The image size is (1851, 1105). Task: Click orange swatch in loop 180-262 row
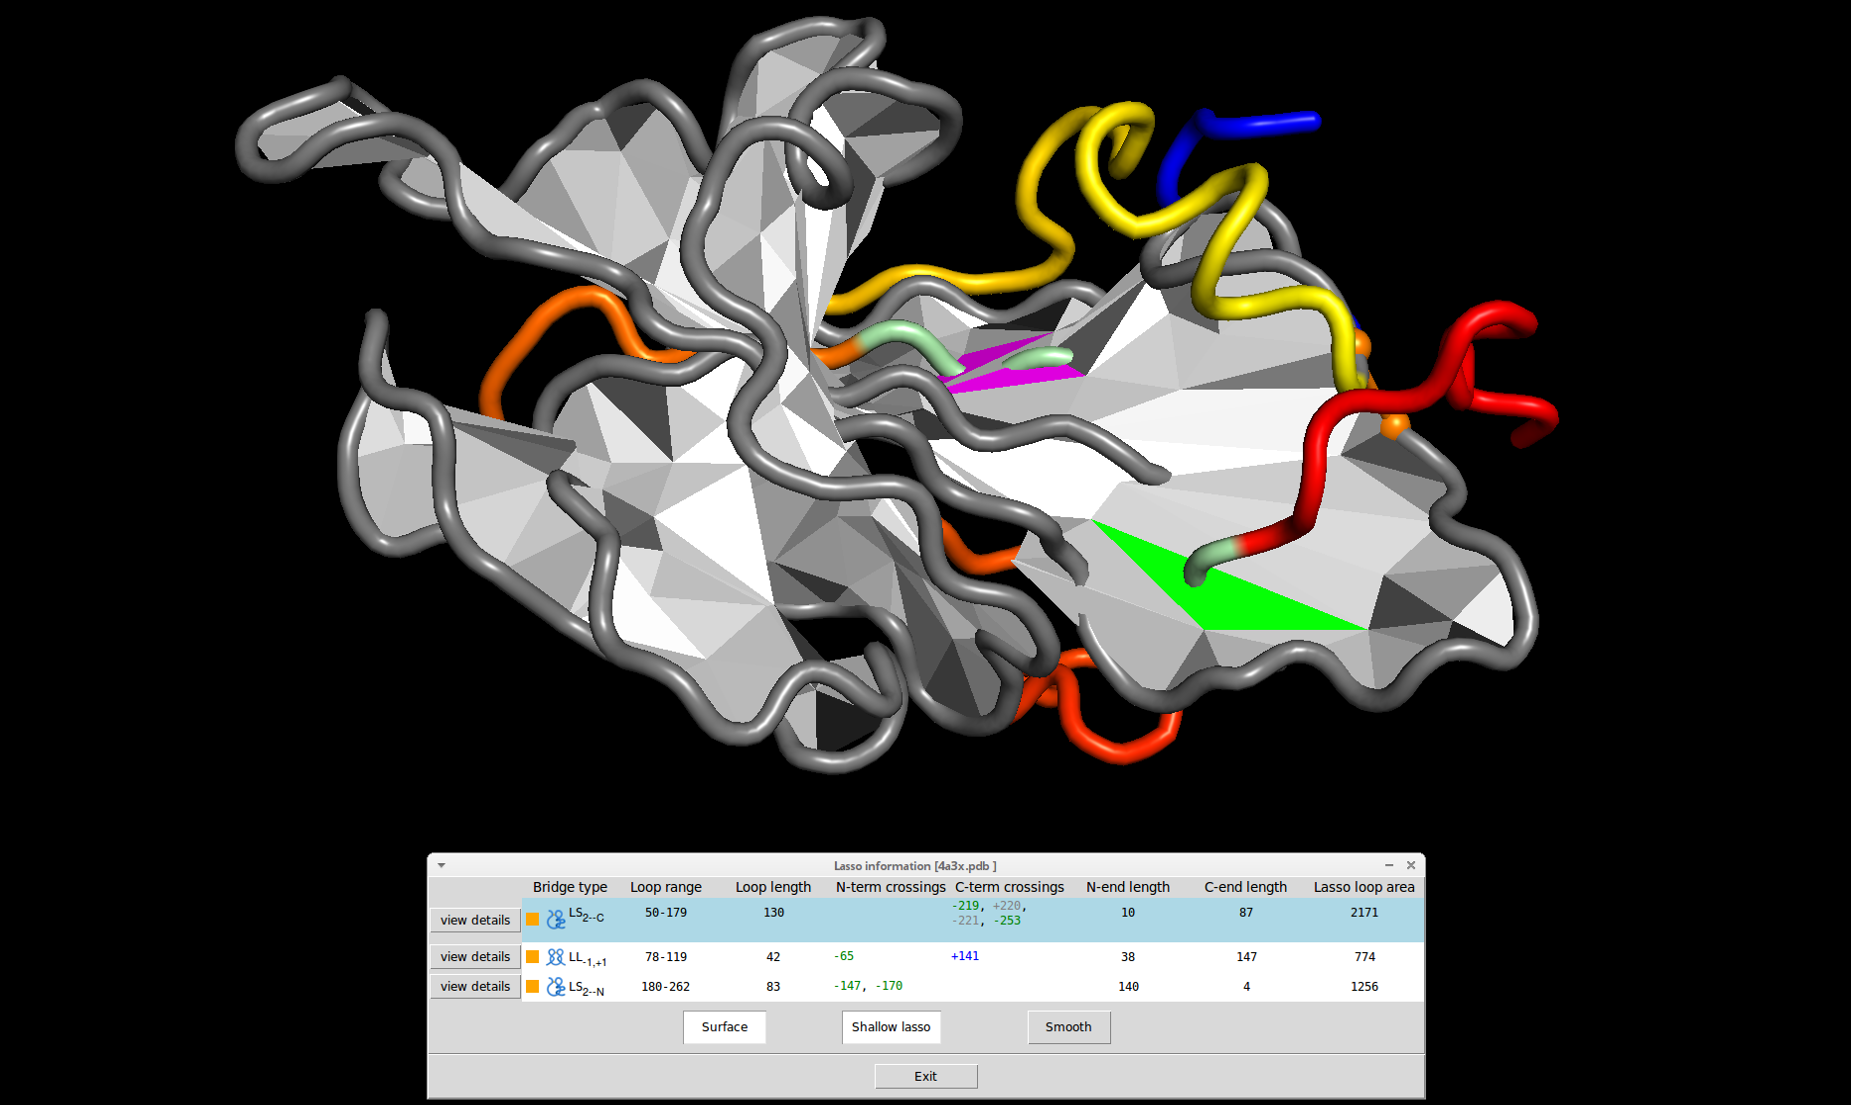[533, 987]
